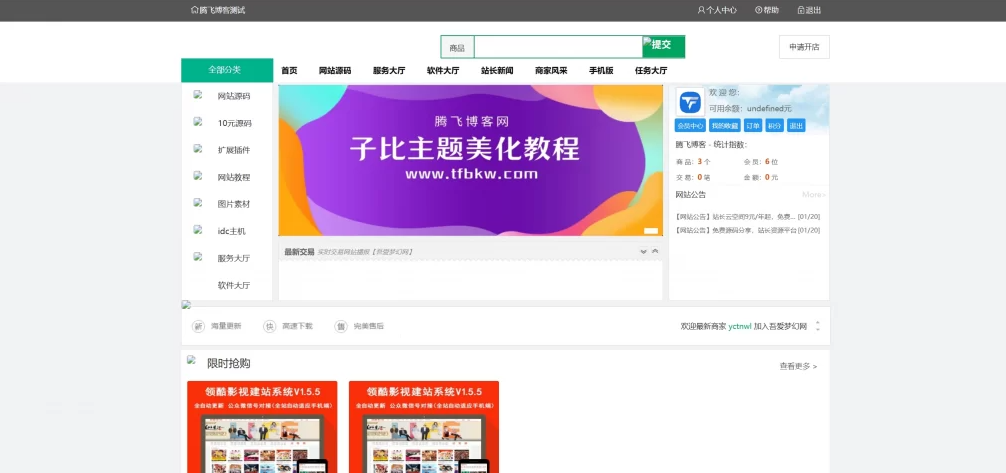1006x473 pixels.
Task: Click the icon next to idc主机 in the sidebar
Action: click(x=198, y=230)
